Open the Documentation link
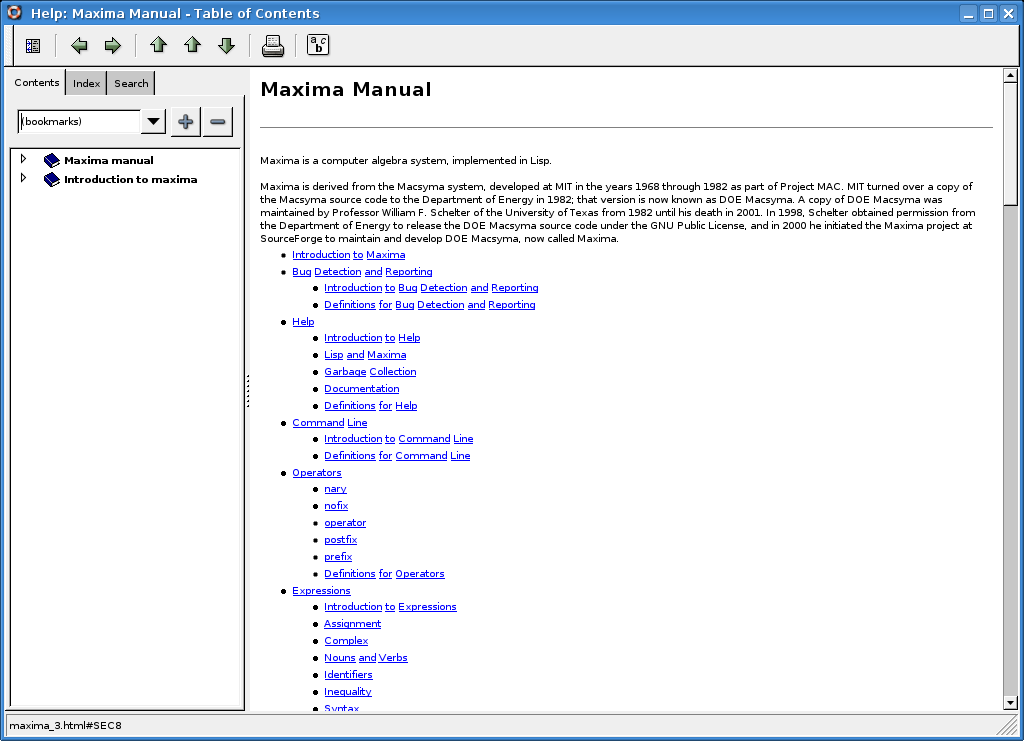The image size is (1024, 741). pyautogui.click(x=362, y=388)
